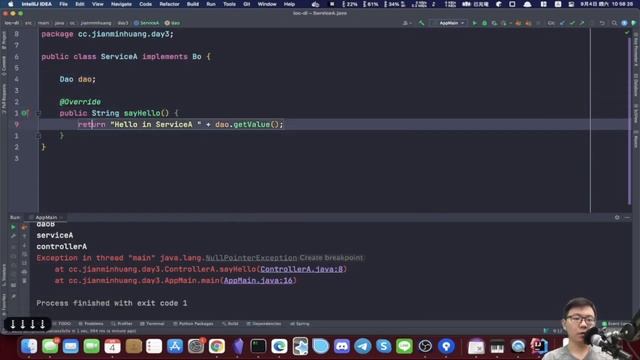This screenshot has height=360, width=640.
Task: Open Telegram from the Dock
Action: point(362,347)
